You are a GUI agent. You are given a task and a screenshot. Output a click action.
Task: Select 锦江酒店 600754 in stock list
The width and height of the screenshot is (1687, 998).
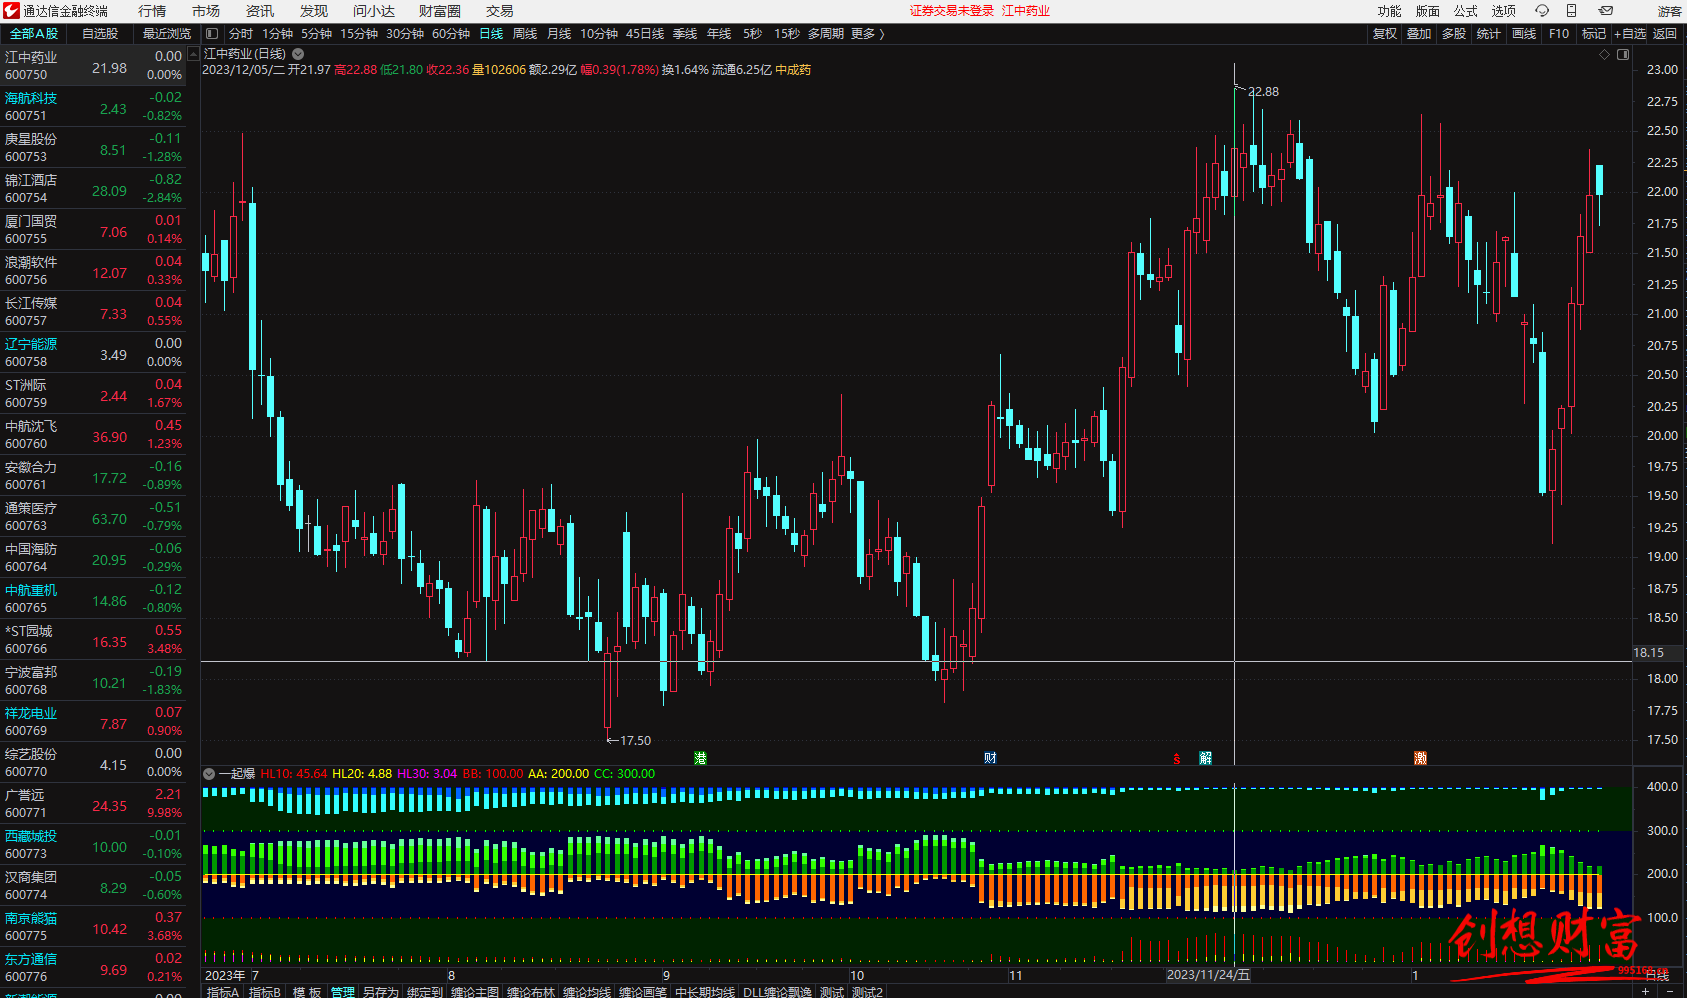(93, 189)
